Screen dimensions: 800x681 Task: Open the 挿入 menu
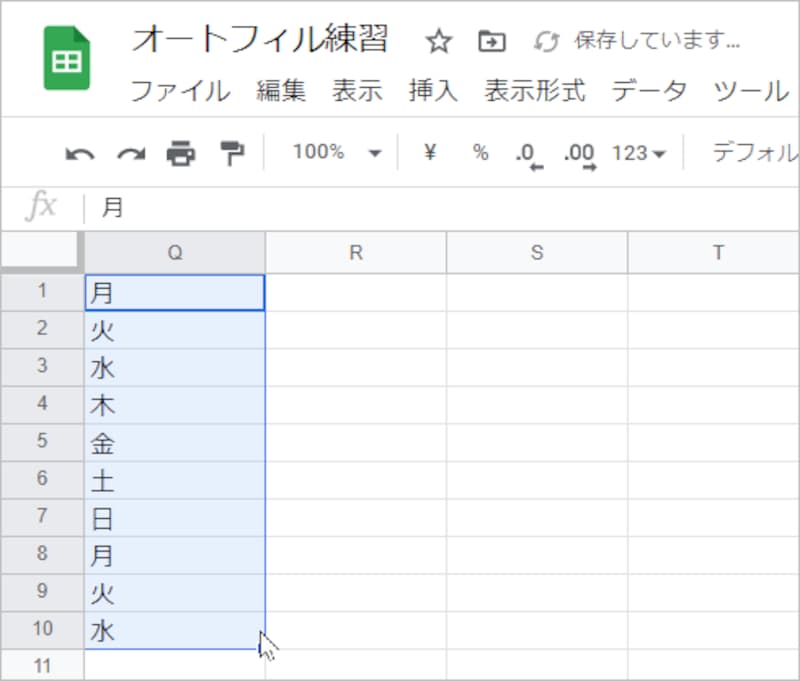click(431, 92)
